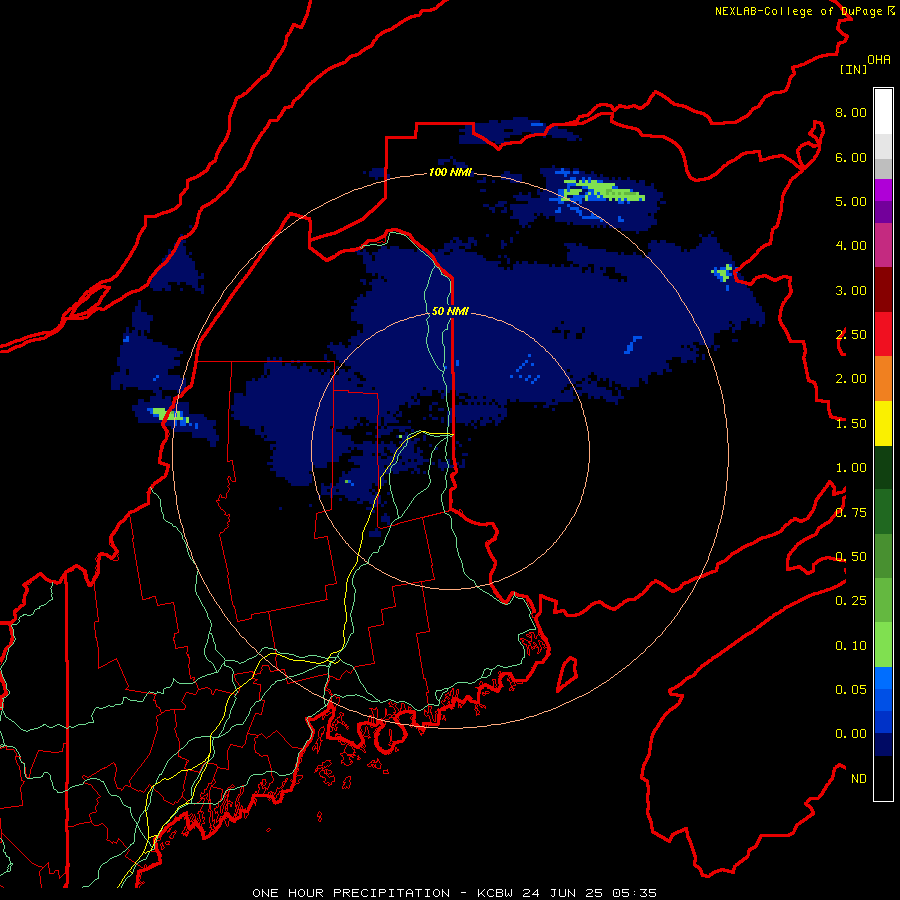Click the bright red 2.50 inch color swatch
Screen dimensions: 900x900
coord(883,334)
